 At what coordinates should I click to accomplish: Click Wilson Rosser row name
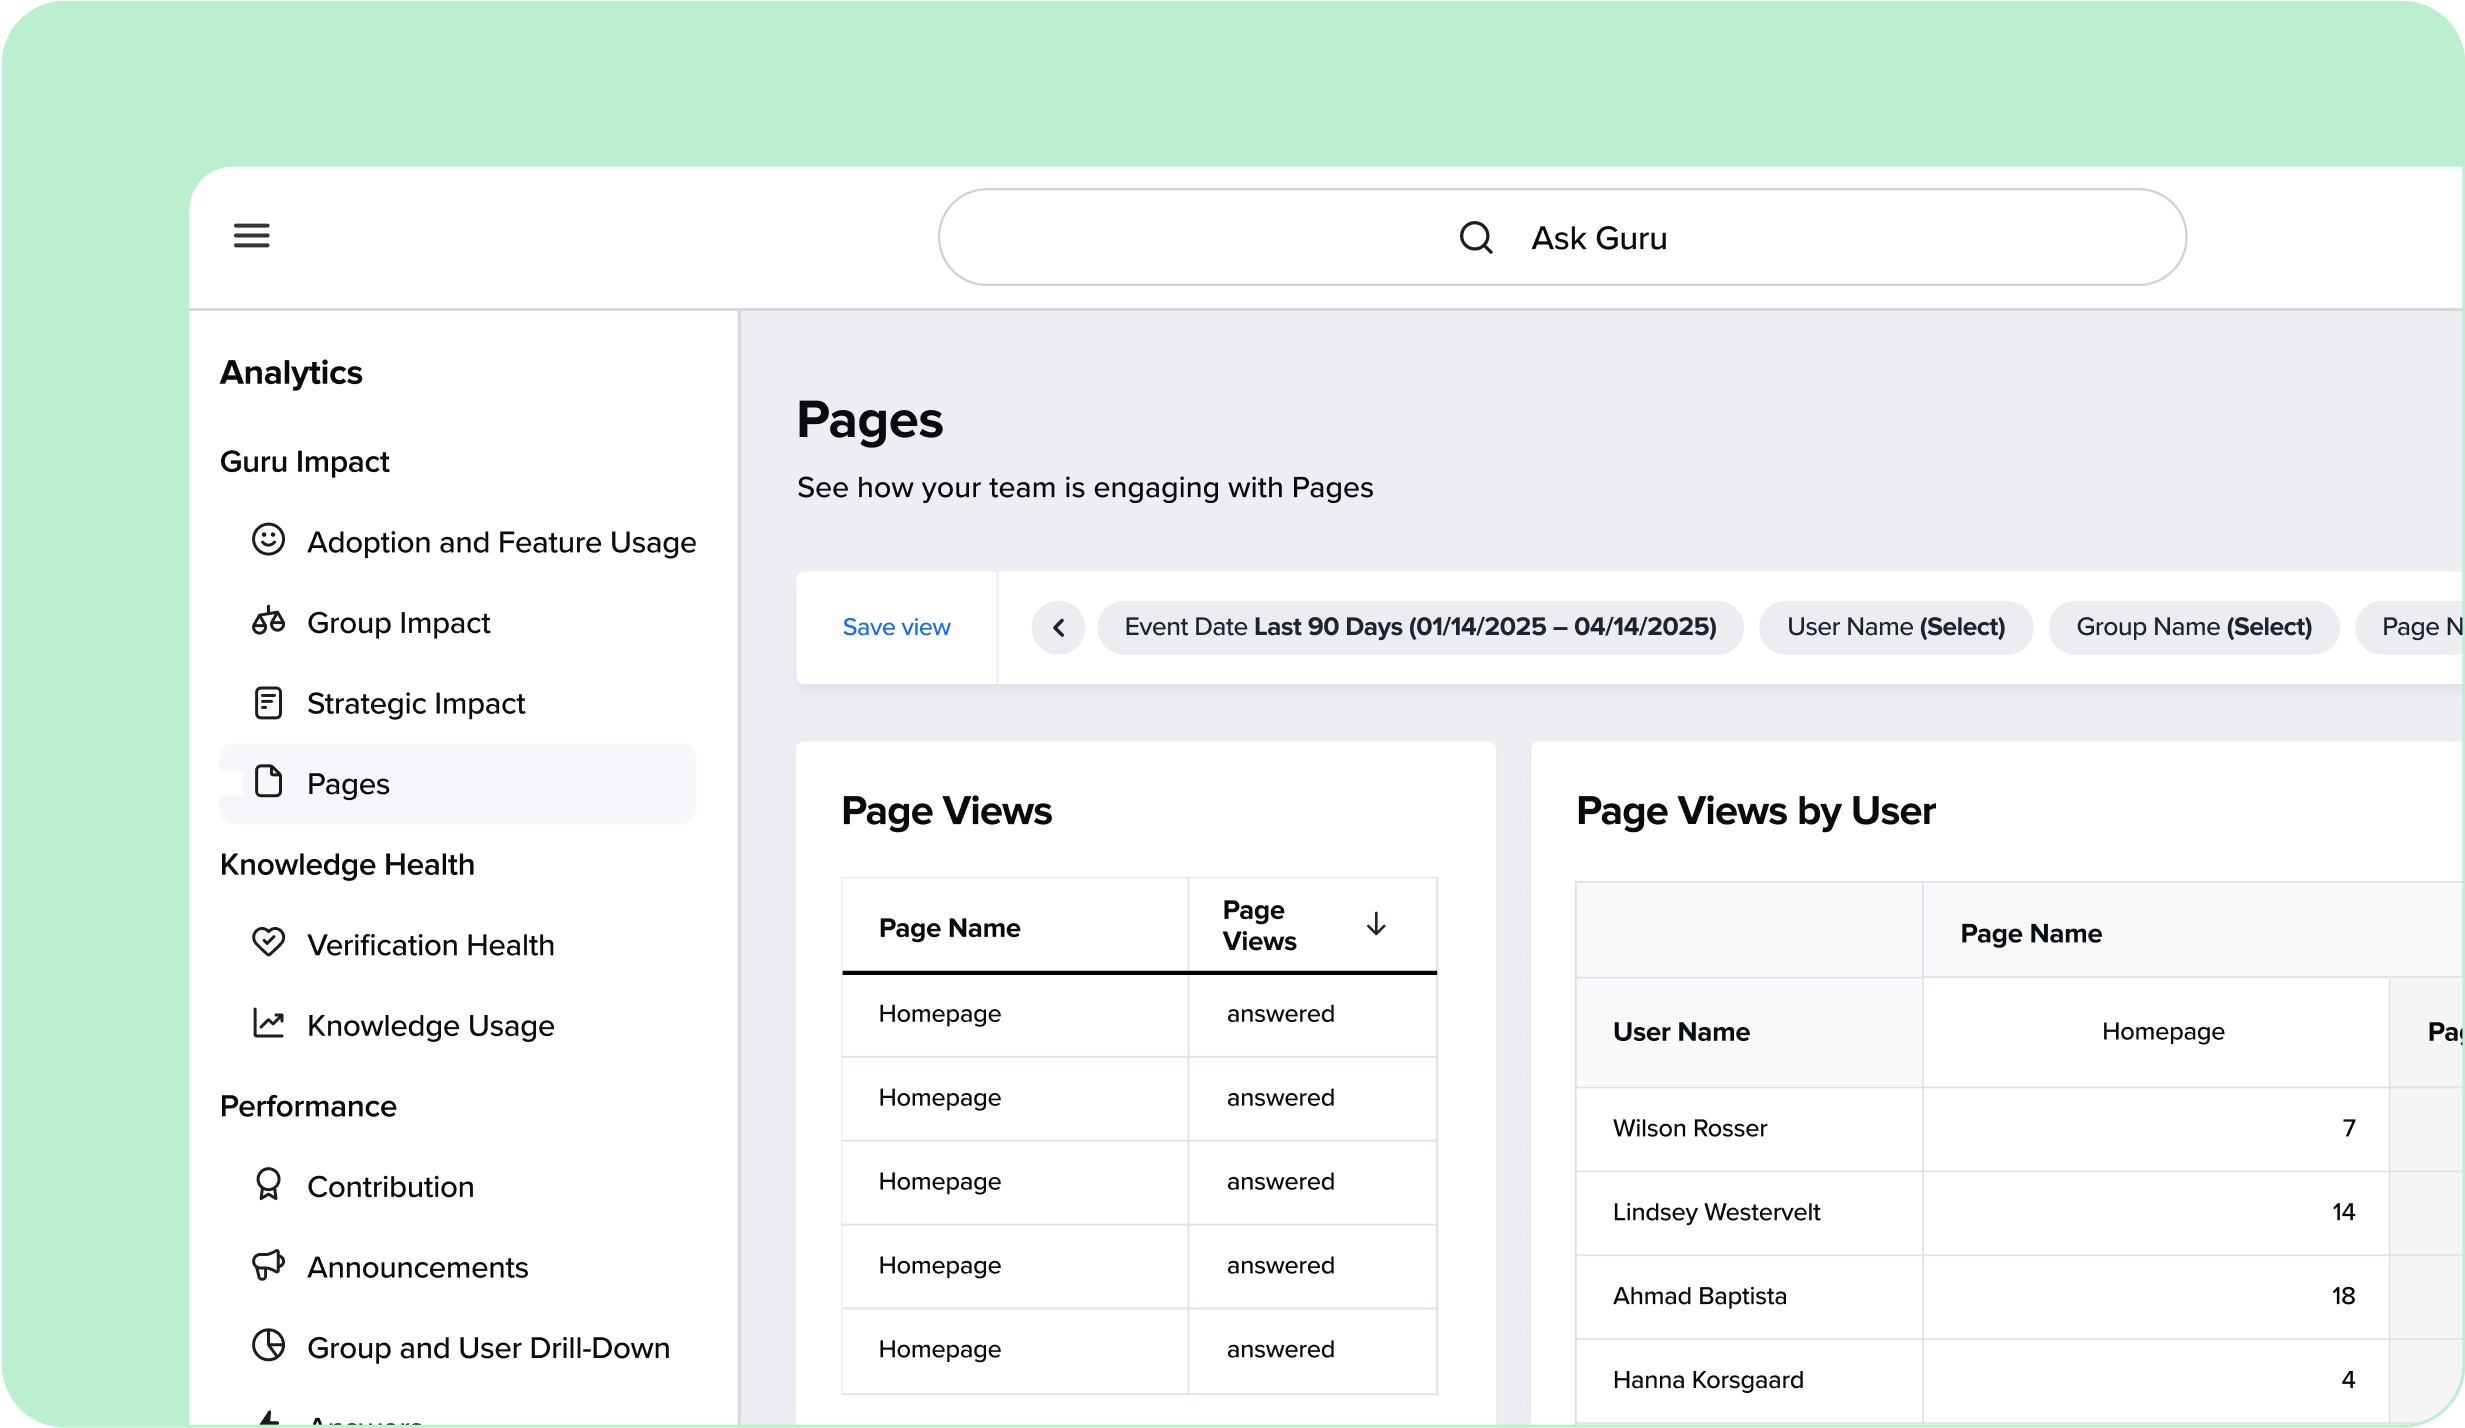1690,1128
